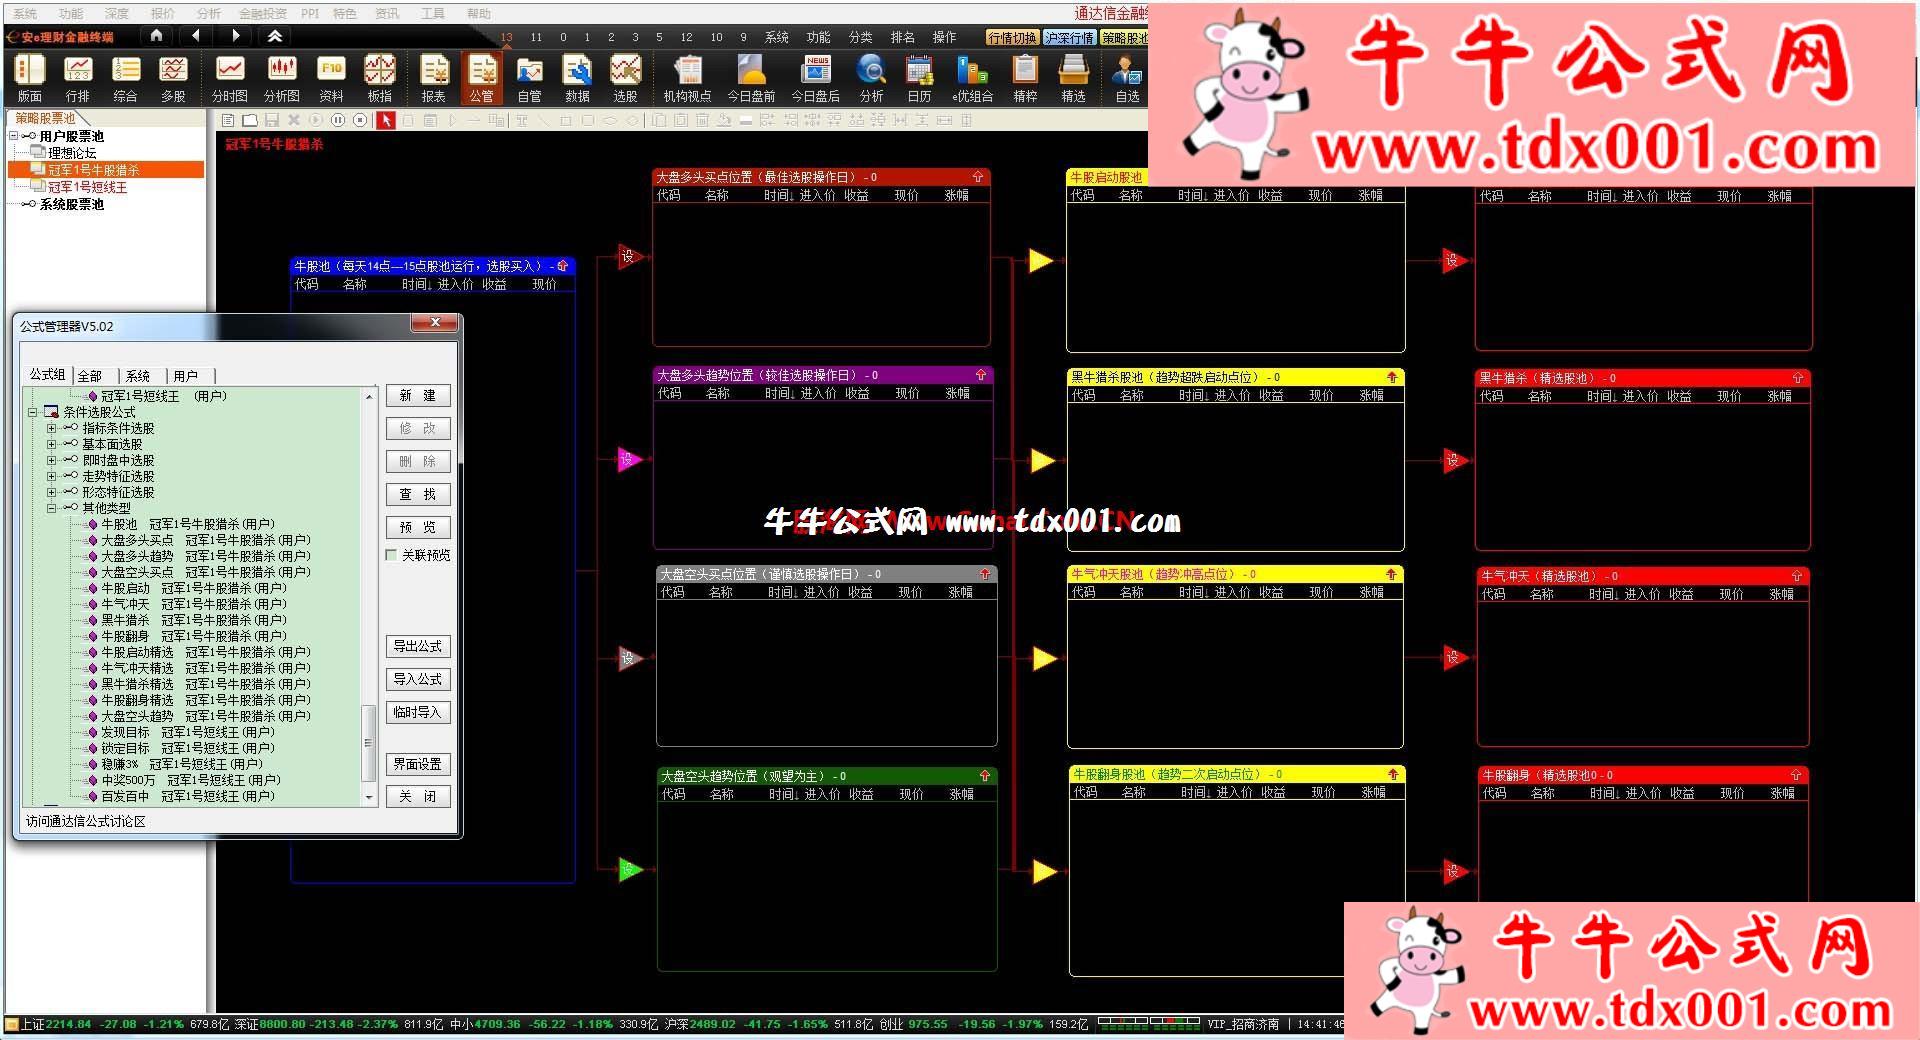1920x1040 pixels.
Task: Toggle the 关联预览 checkbox
Action: pyautogui.click(x=391, y=555)
